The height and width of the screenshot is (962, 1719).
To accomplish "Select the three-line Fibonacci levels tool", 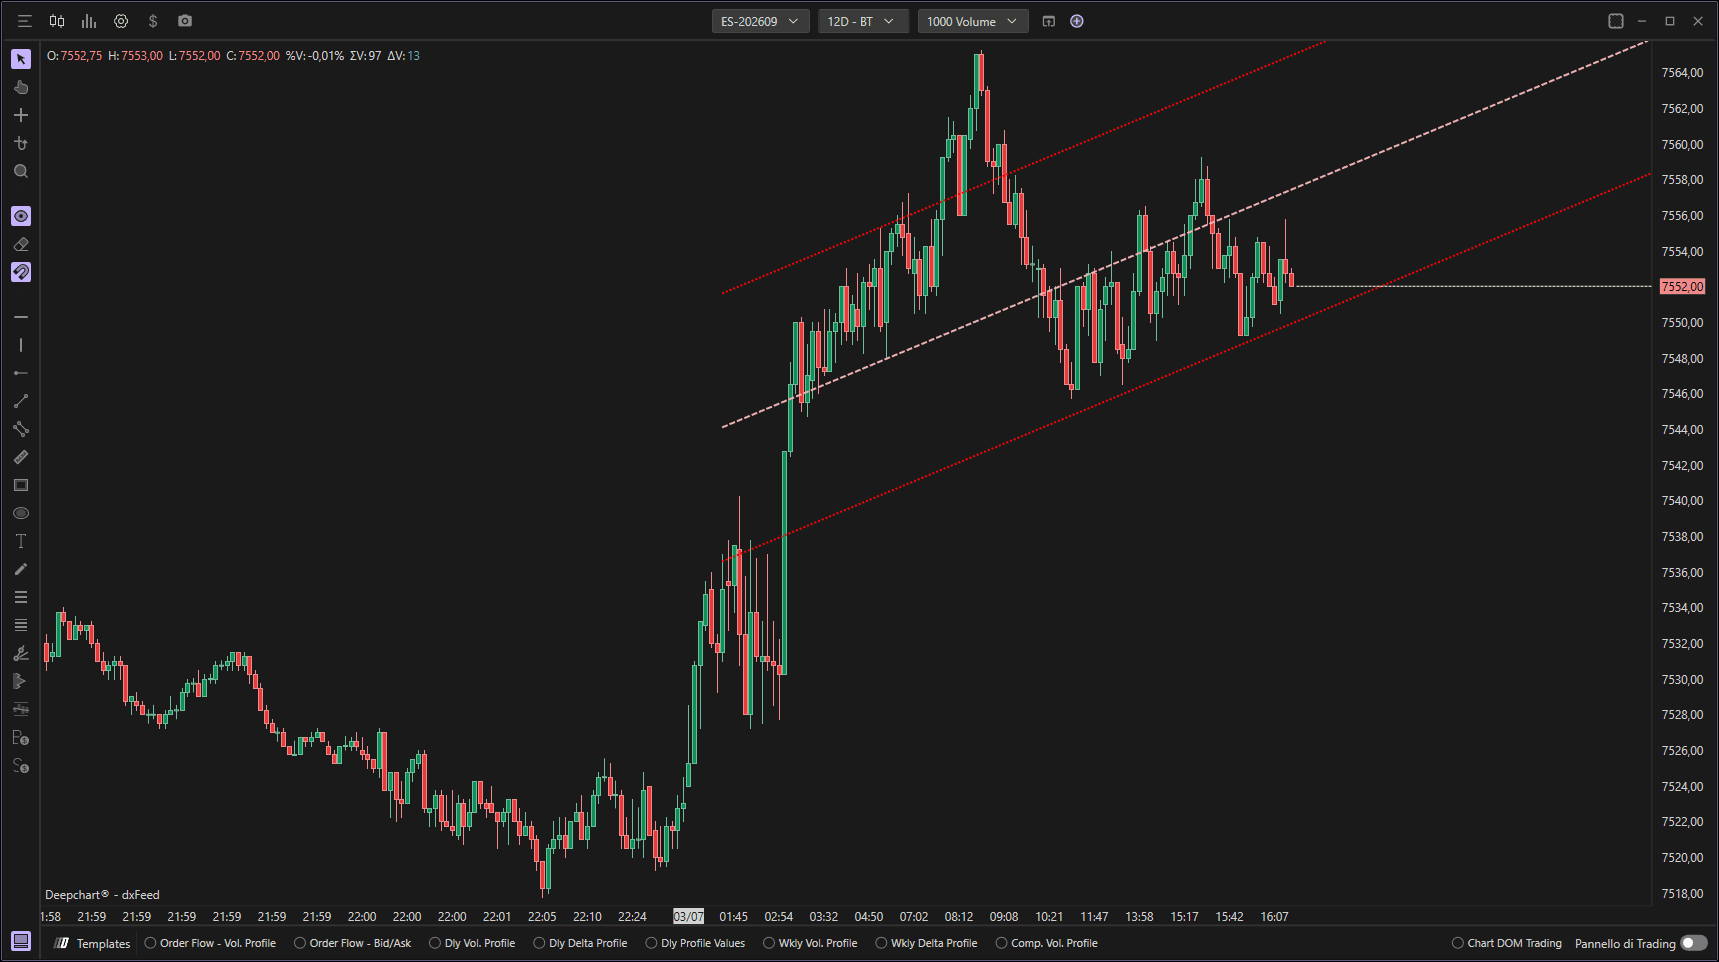I will (21, 597).
